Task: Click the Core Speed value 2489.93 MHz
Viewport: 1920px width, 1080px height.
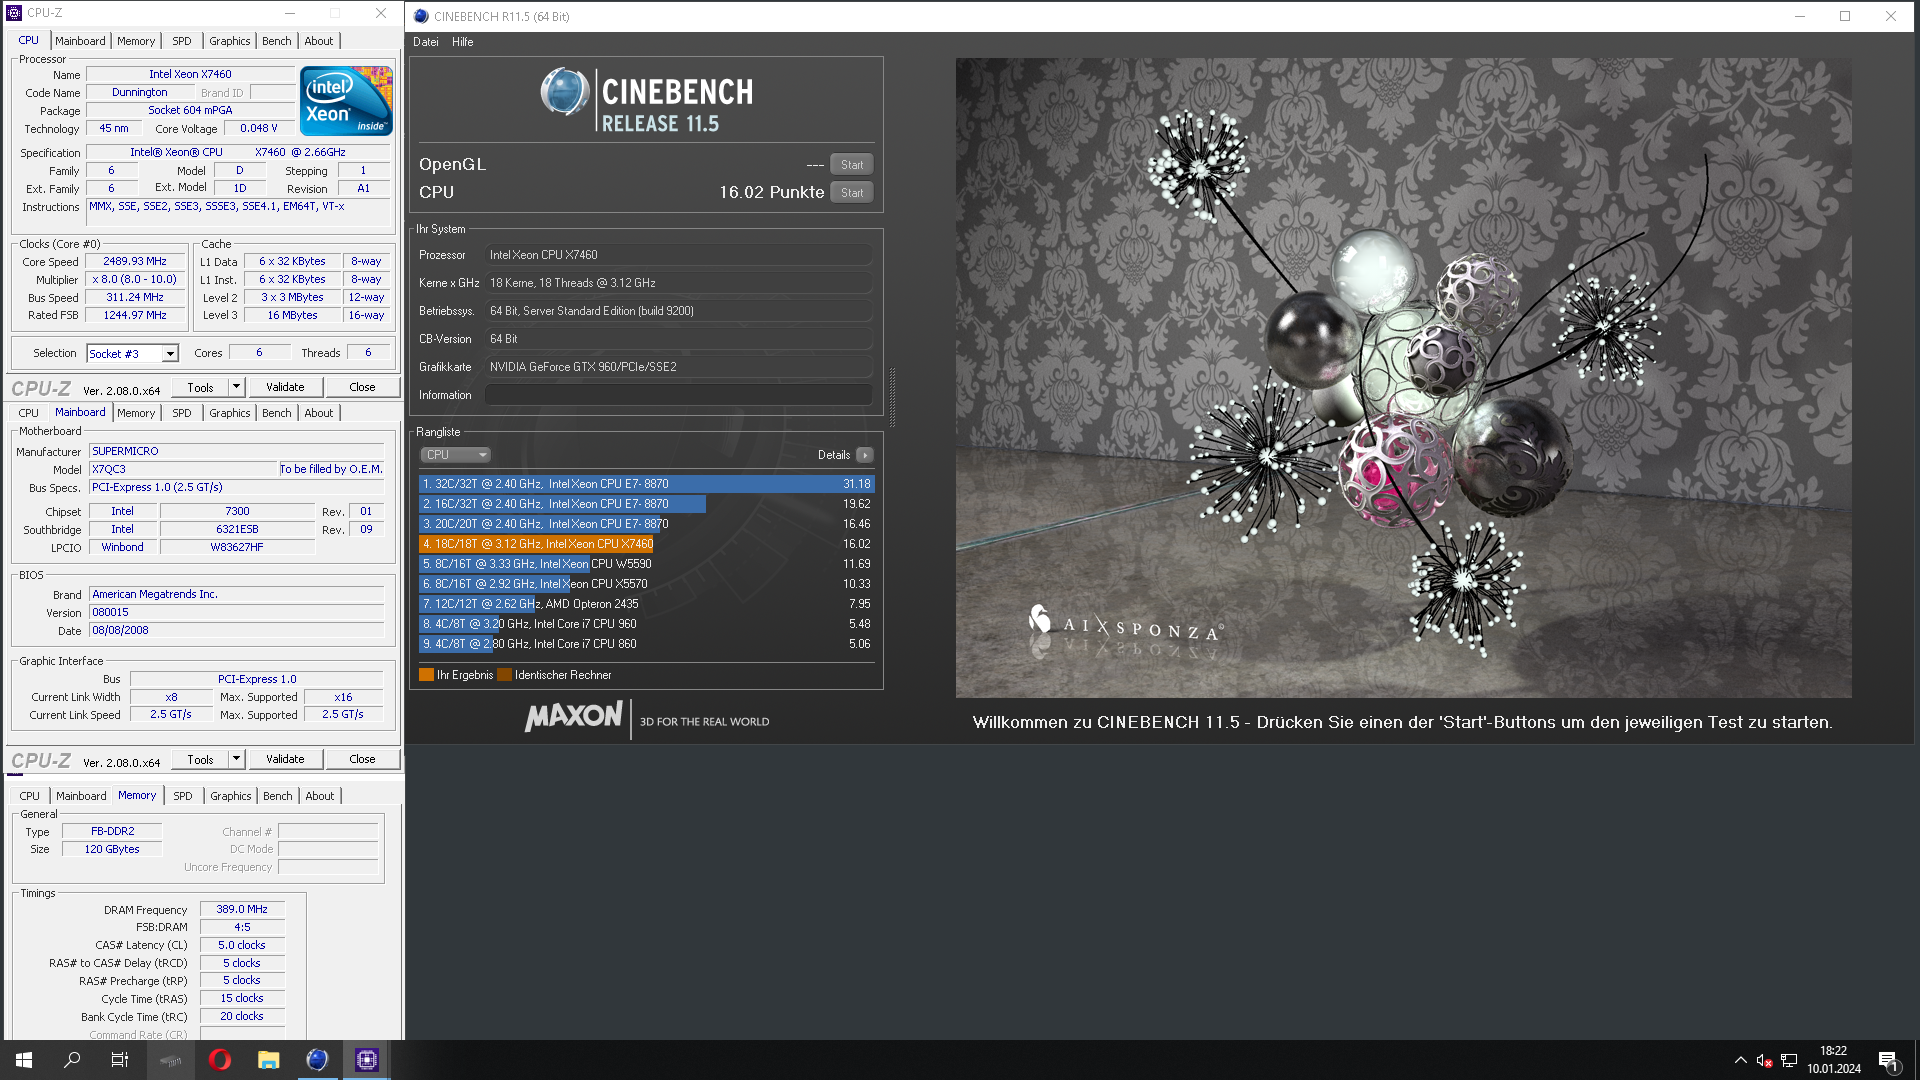Action: [x=135, y=261]
